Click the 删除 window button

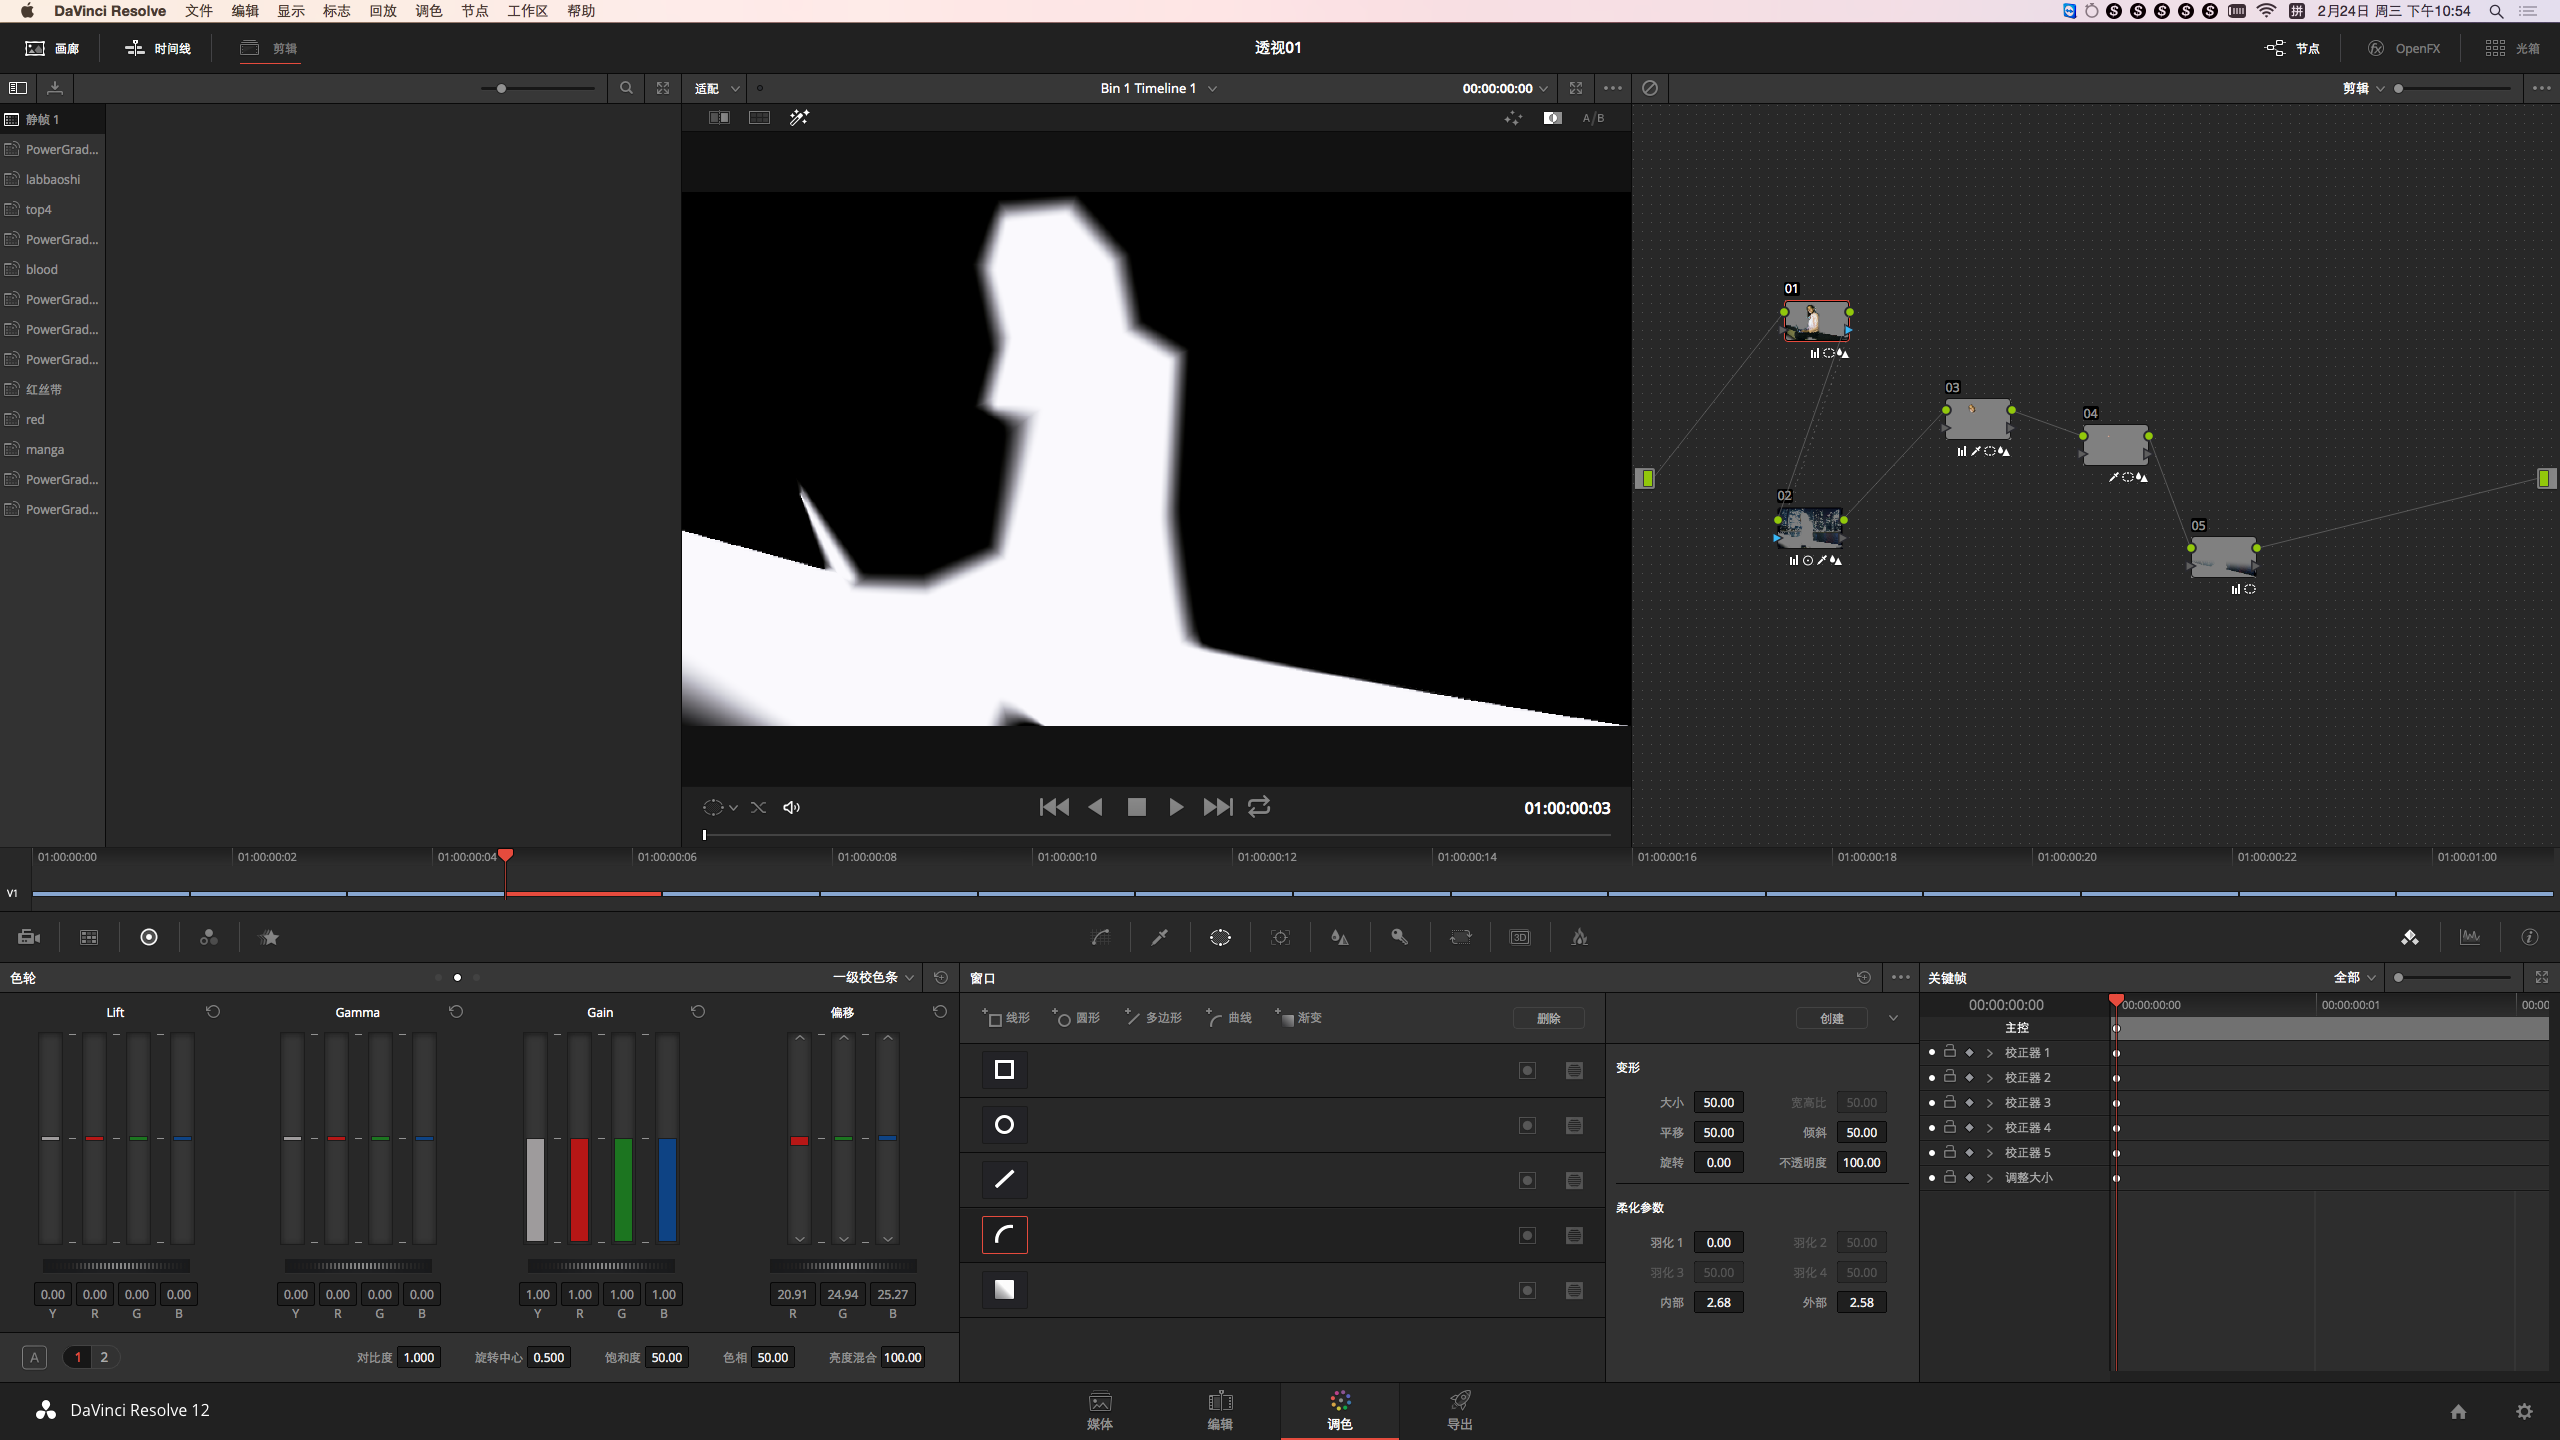pos(1548,1017)
